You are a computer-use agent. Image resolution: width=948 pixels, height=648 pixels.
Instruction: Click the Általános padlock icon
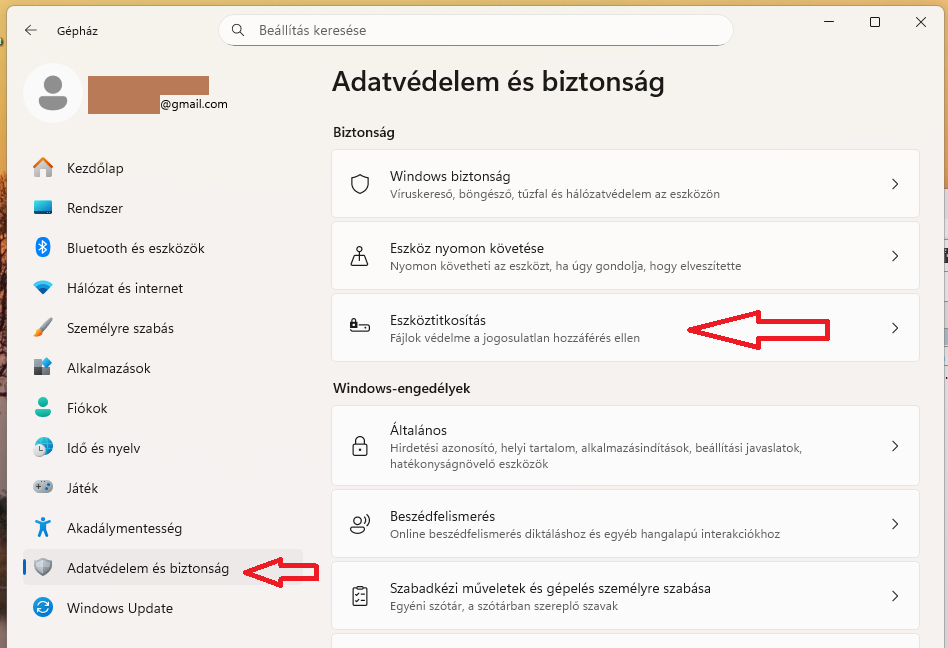[360, 446]
